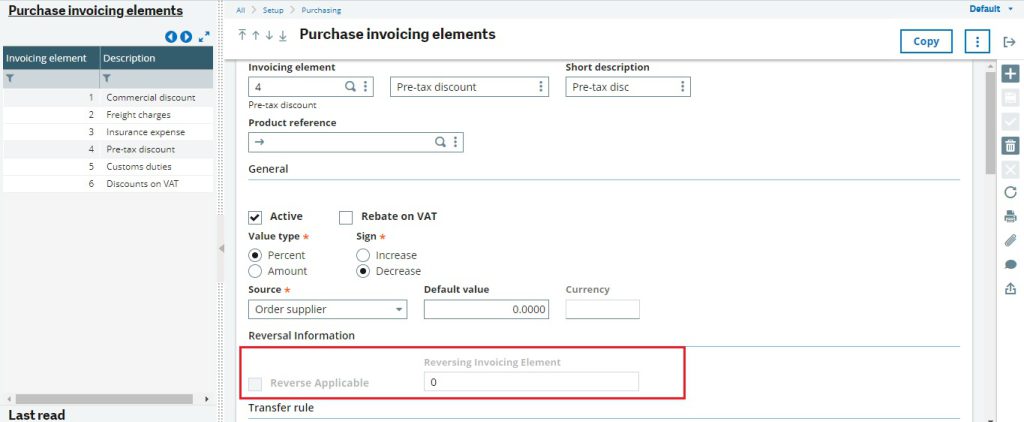Open the Source dropdown showing Order supplier
This screenshot has width=1024, height=422.
[x=327, y=310]
